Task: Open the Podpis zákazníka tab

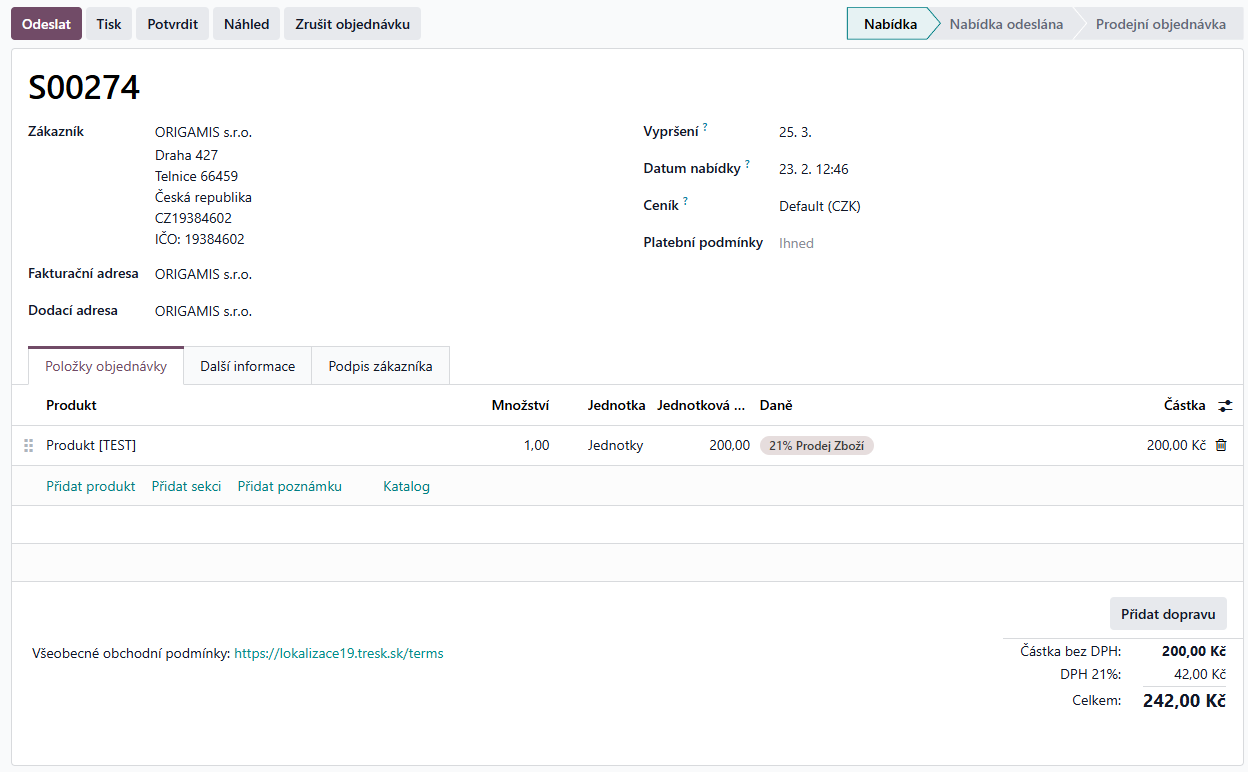Action: click(380, 366)
